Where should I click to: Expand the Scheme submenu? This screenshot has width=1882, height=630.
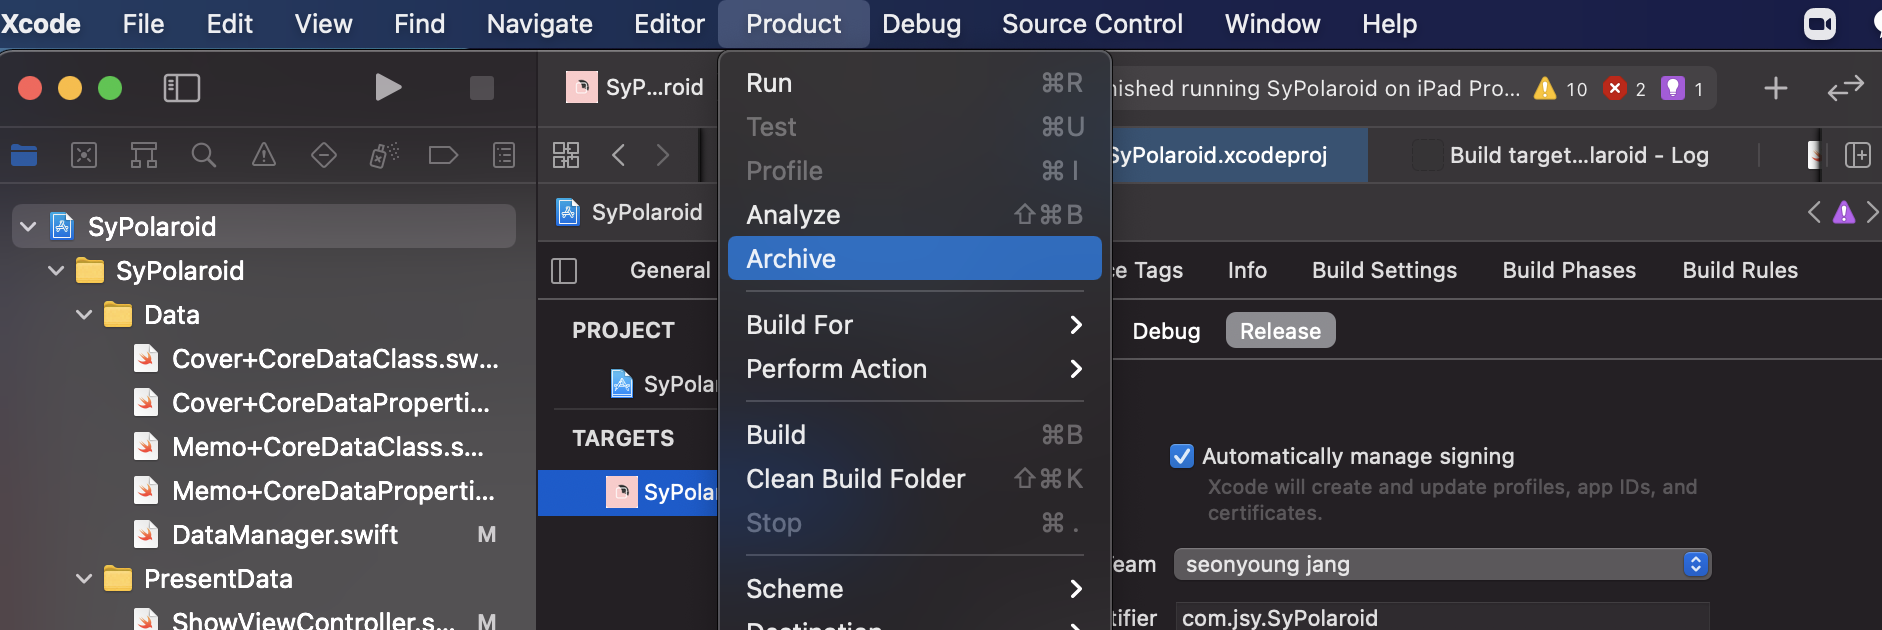[x=915, y=589]
